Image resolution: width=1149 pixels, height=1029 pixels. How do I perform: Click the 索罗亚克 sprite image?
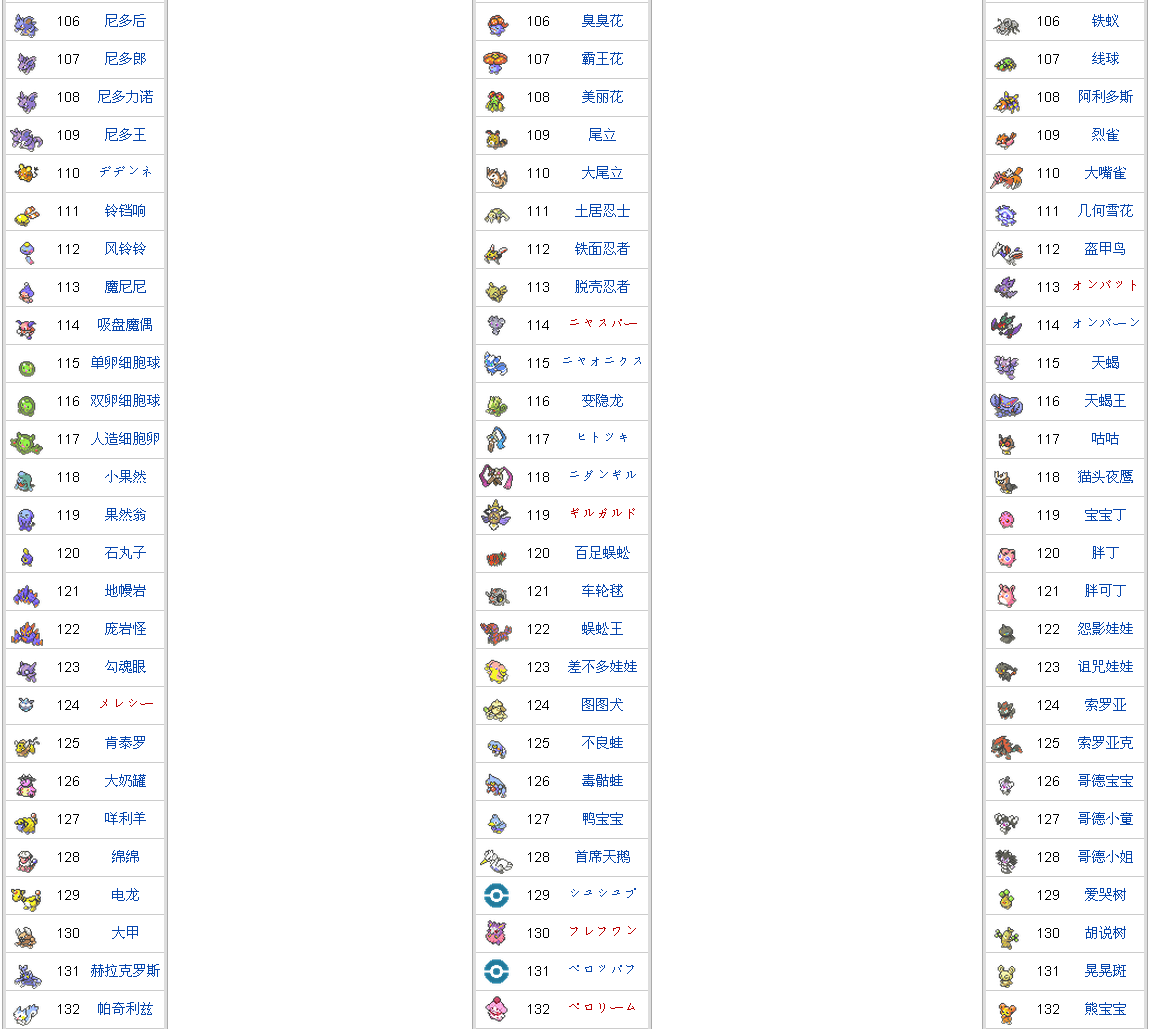pos(1006,744)
